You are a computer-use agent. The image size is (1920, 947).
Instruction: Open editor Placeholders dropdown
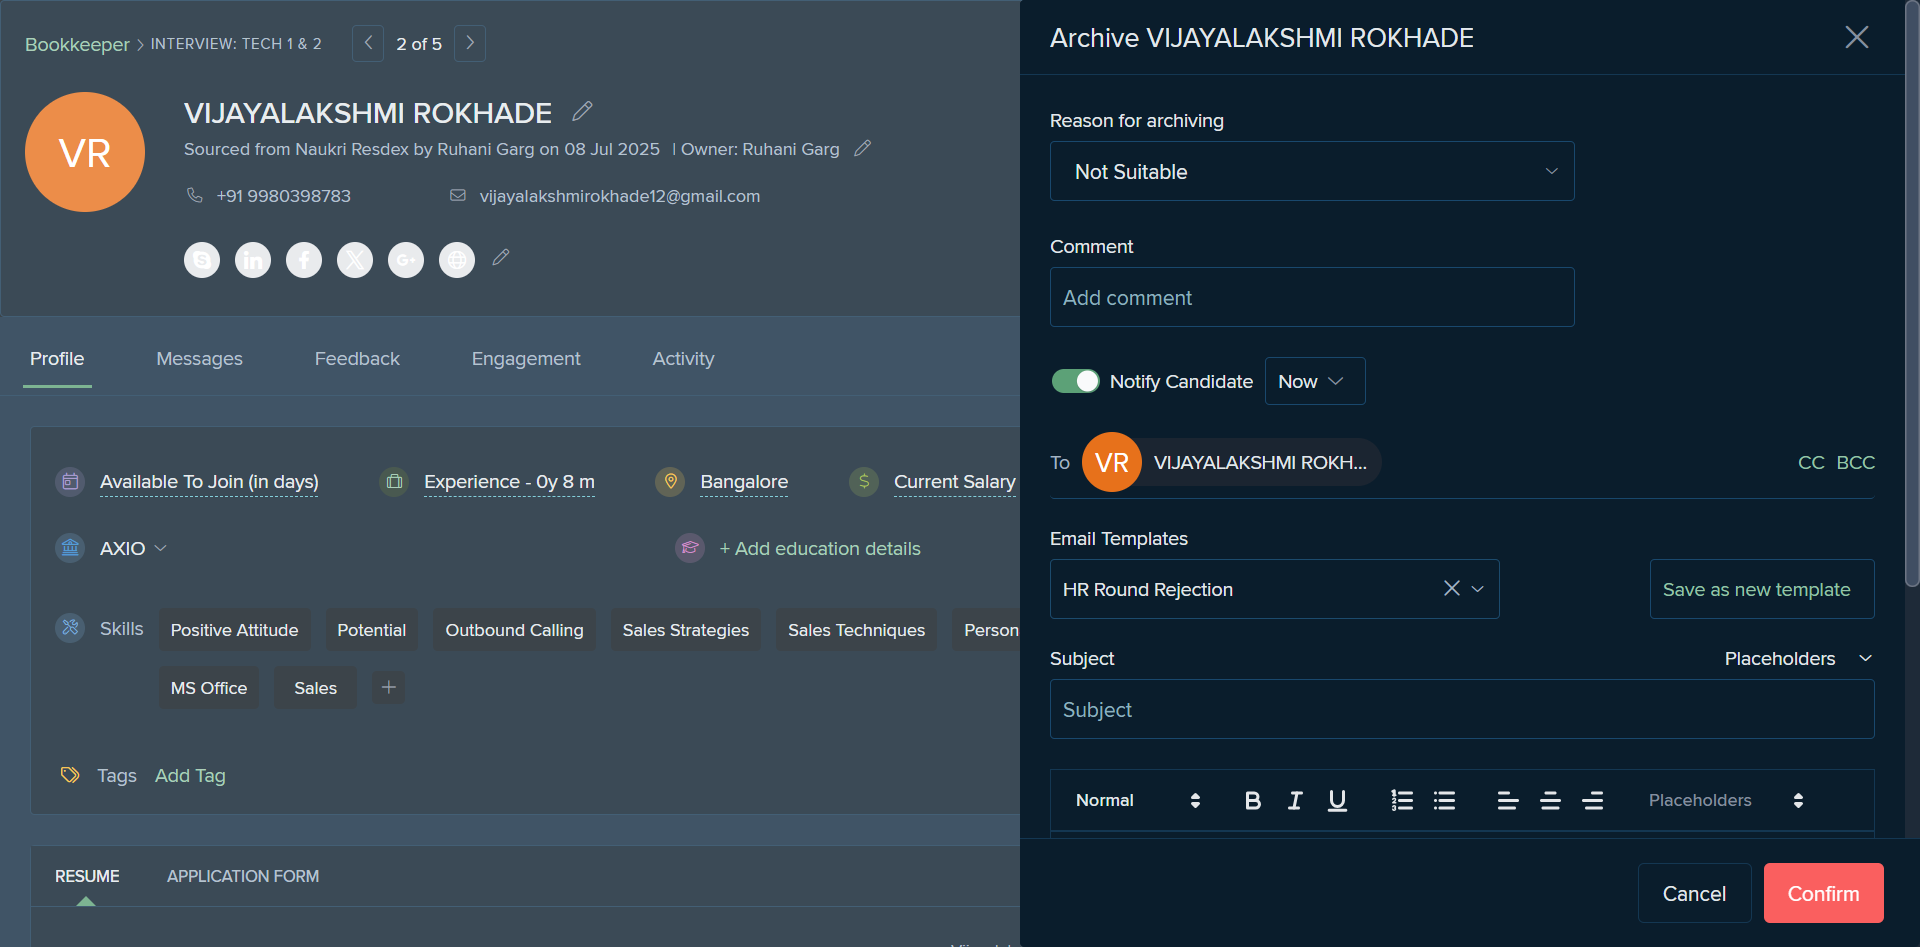pyautogui.click(x=1726, y=800)
